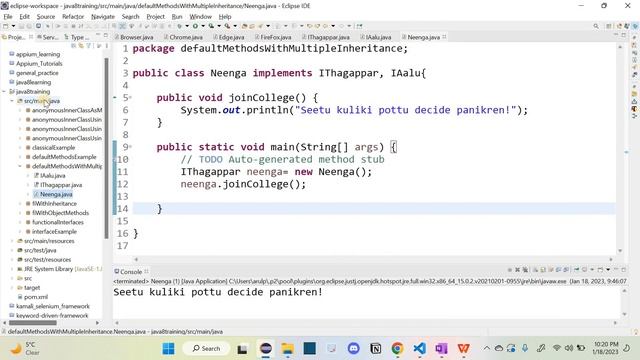Open the Windows Start button
The height and width of the screenshot is (360, 640).
pyautogui.click(x=168, y=349)
